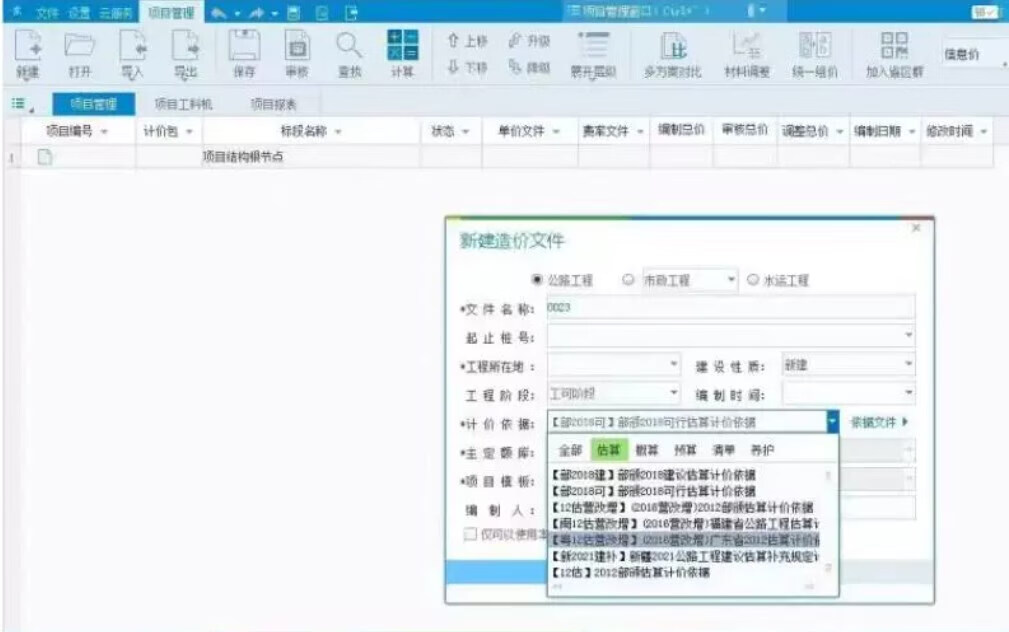
Task: Click the 查找 (Search) magnifier icon
Action: (x=347, y=46)
